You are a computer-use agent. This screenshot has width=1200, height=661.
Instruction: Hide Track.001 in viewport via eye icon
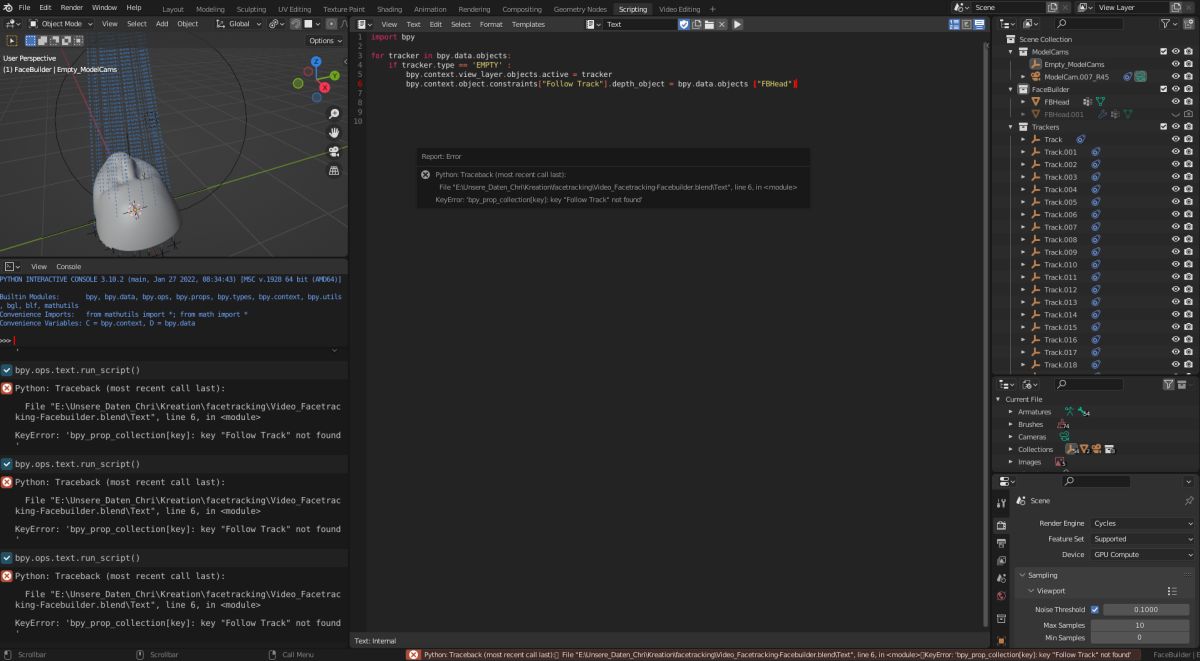click(x=1175, y=152)
